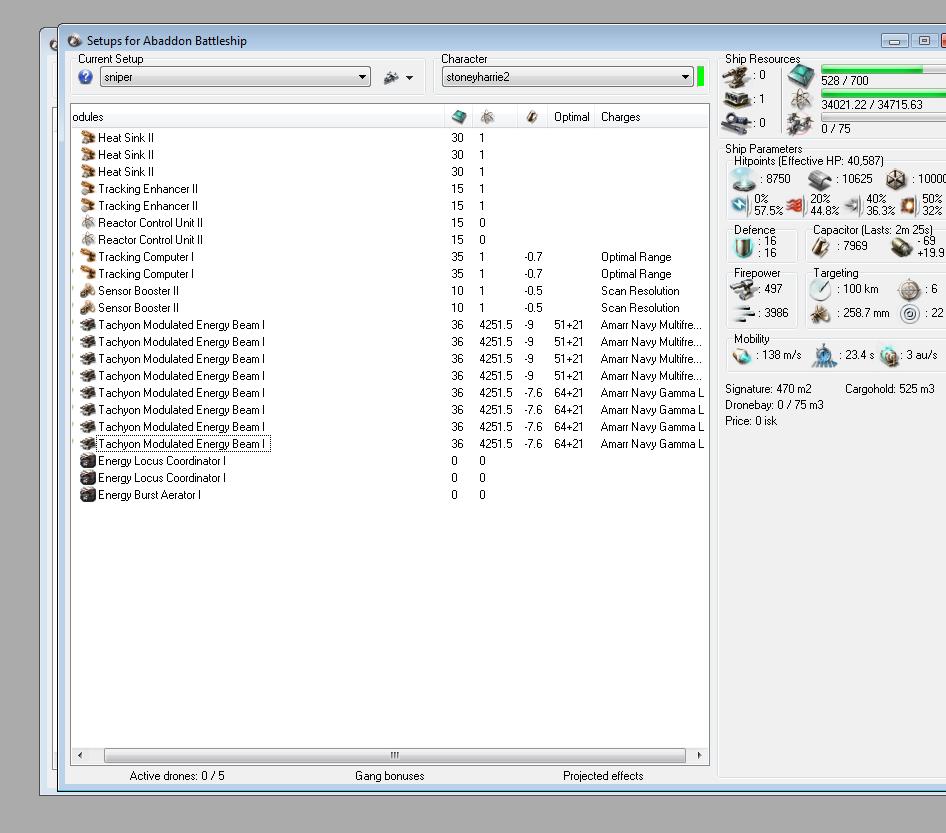The image size is (946, 833).
Task: Click the turret DPS icon showing 497
Action: [743, 290]
